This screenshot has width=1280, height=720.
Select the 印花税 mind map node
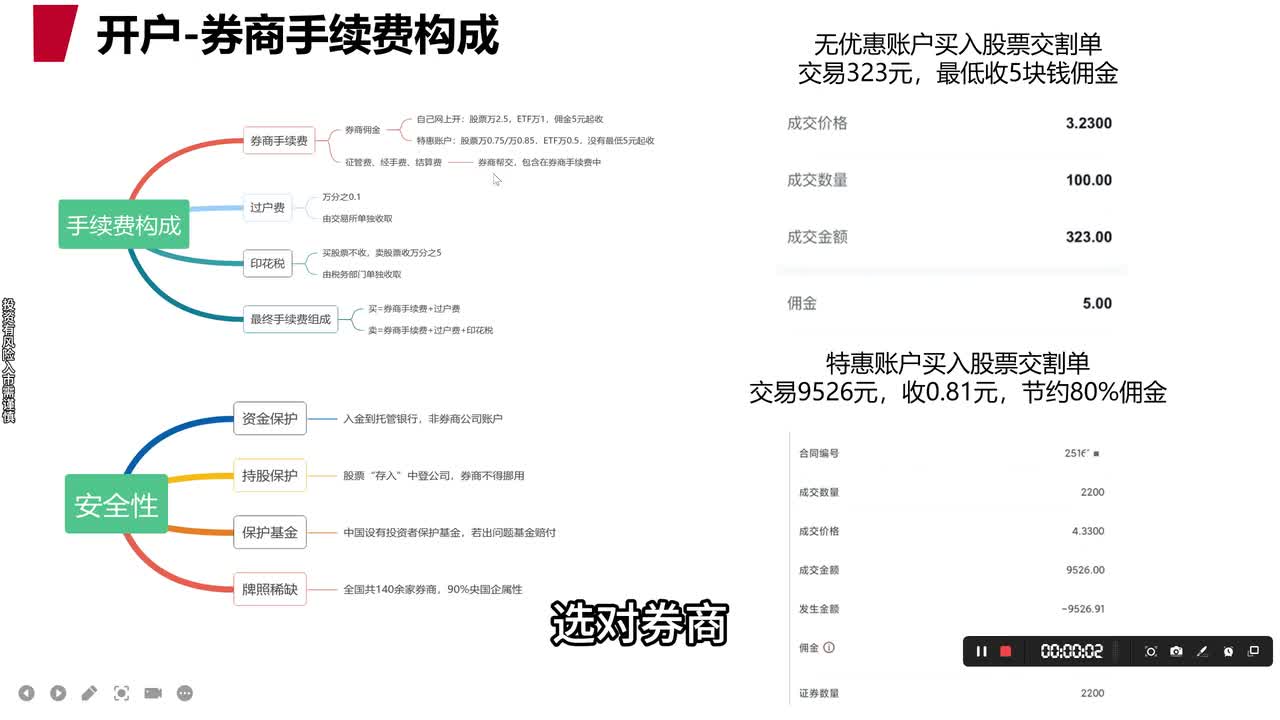(x=267, y=263)
